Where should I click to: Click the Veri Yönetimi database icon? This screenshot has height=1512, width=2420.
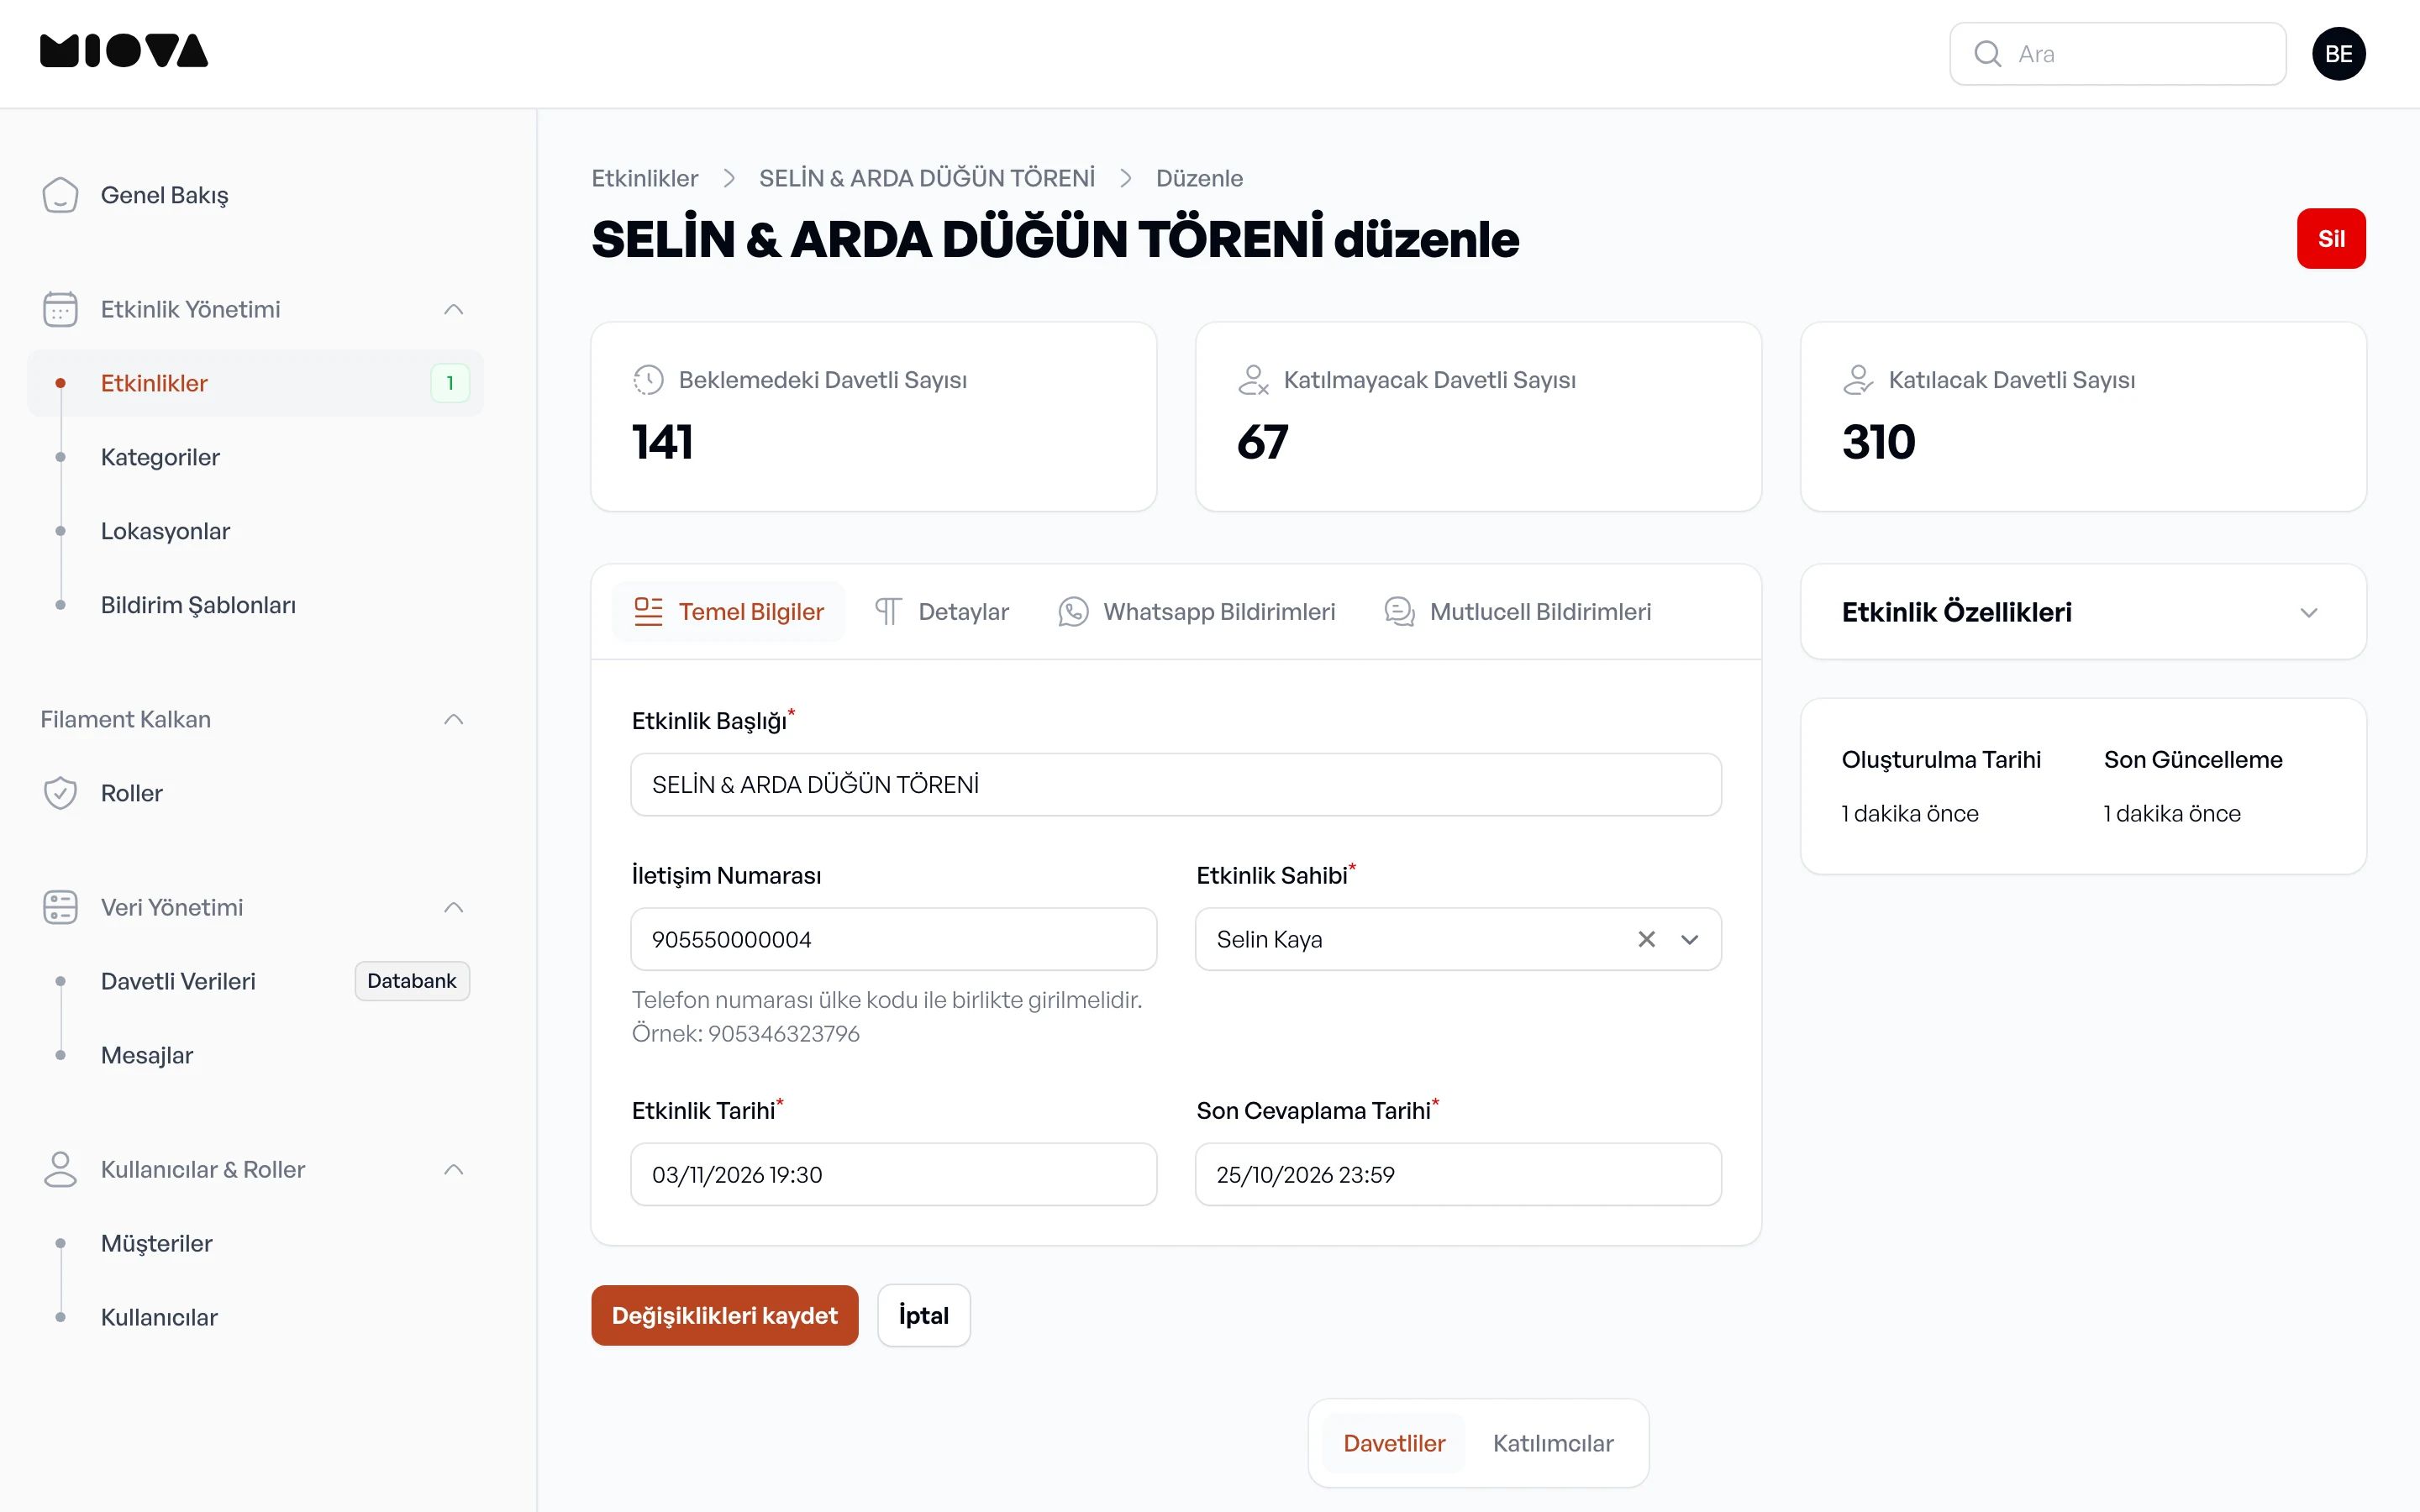click(60, 907)
